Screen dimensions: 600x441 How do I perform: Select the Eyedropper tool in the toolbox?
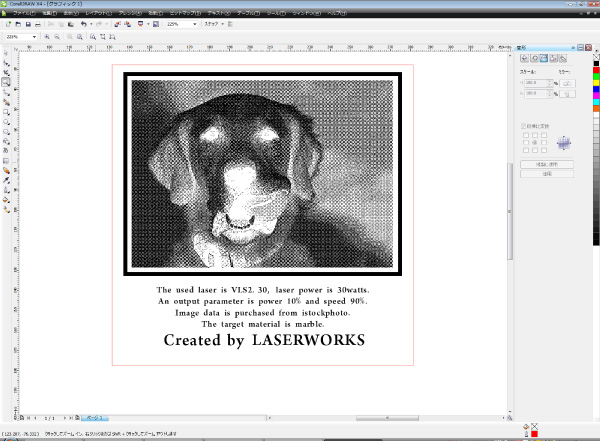pyautogui.click(x=6, y=180)
